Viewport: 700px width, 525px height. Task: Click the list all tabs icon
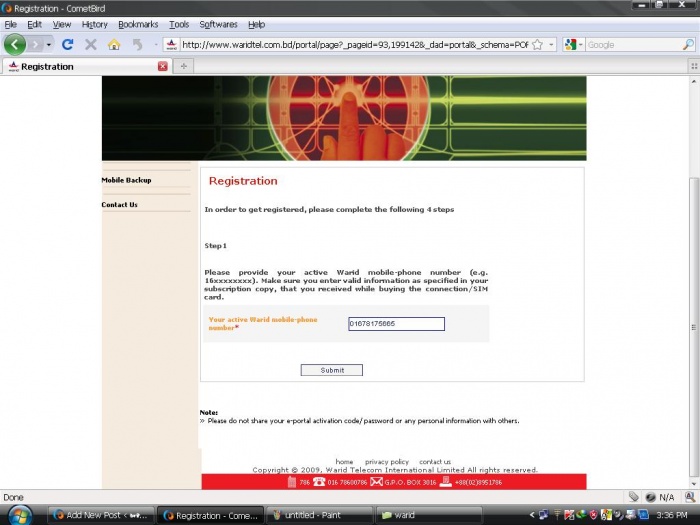point(694,67)
